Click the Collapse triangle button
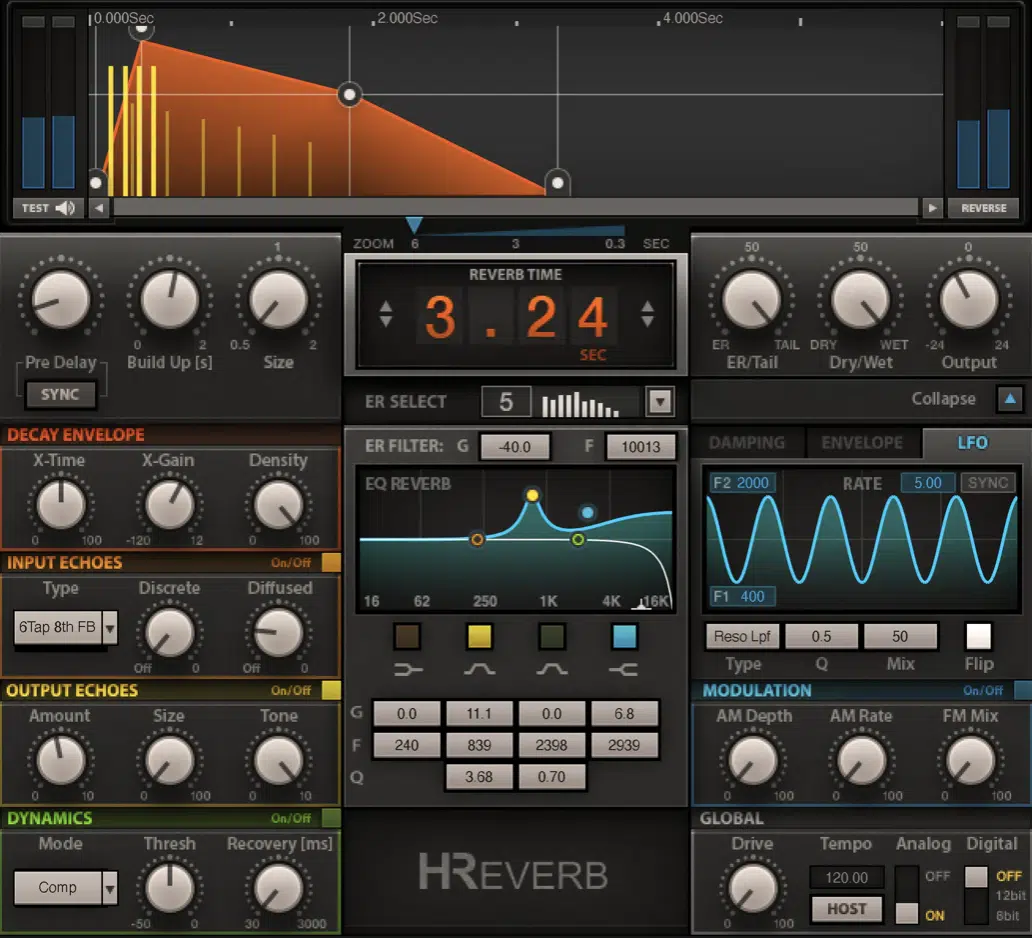1032x938 pixels. (x=1010, y=399)
